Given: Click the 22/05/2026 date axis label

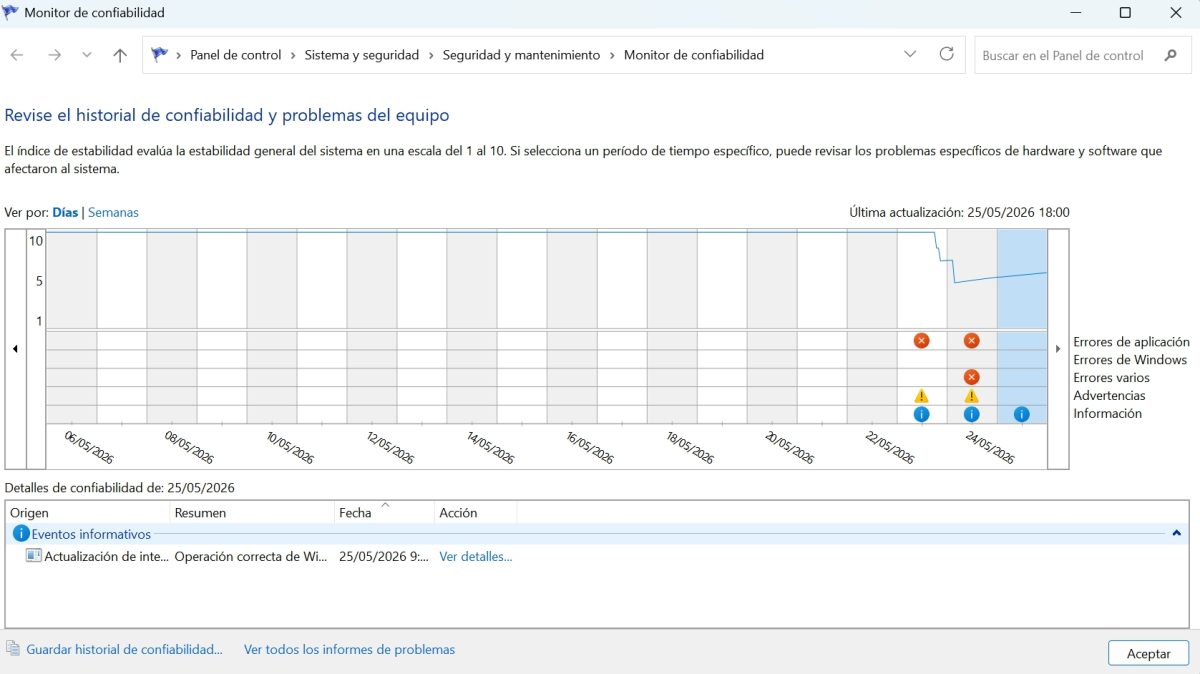Looking at the screenshot, I should [889, 447].
